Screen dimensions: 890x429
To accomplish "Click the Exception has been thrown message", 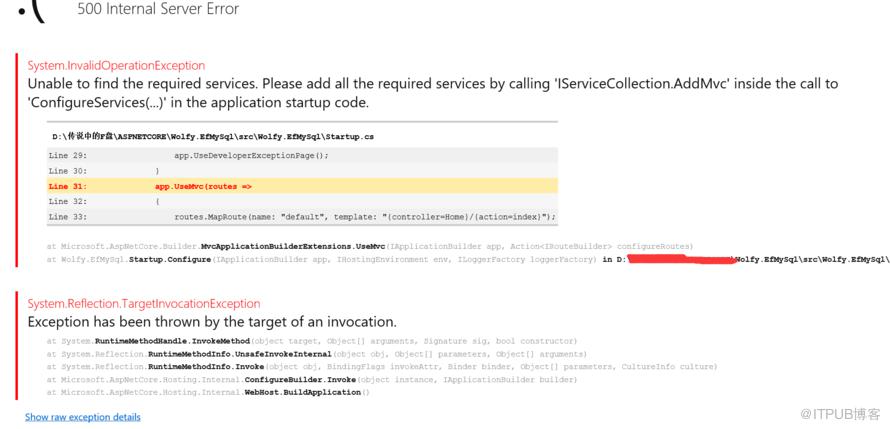I will [212, 322].
